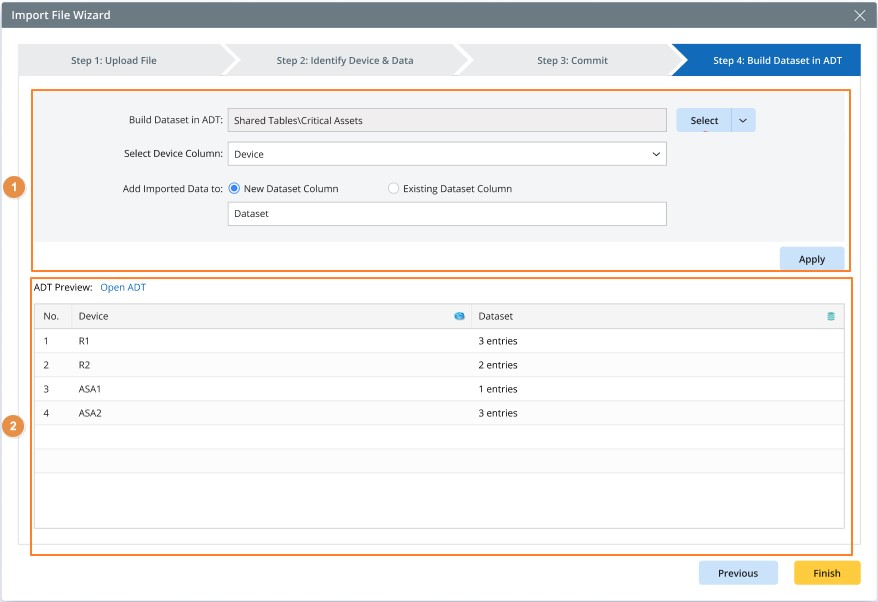Select the New Dataset Column radio button
Image resolution: width=878 pixels, height=602 pixels.
pyautogui.click(x=235, y=188)
